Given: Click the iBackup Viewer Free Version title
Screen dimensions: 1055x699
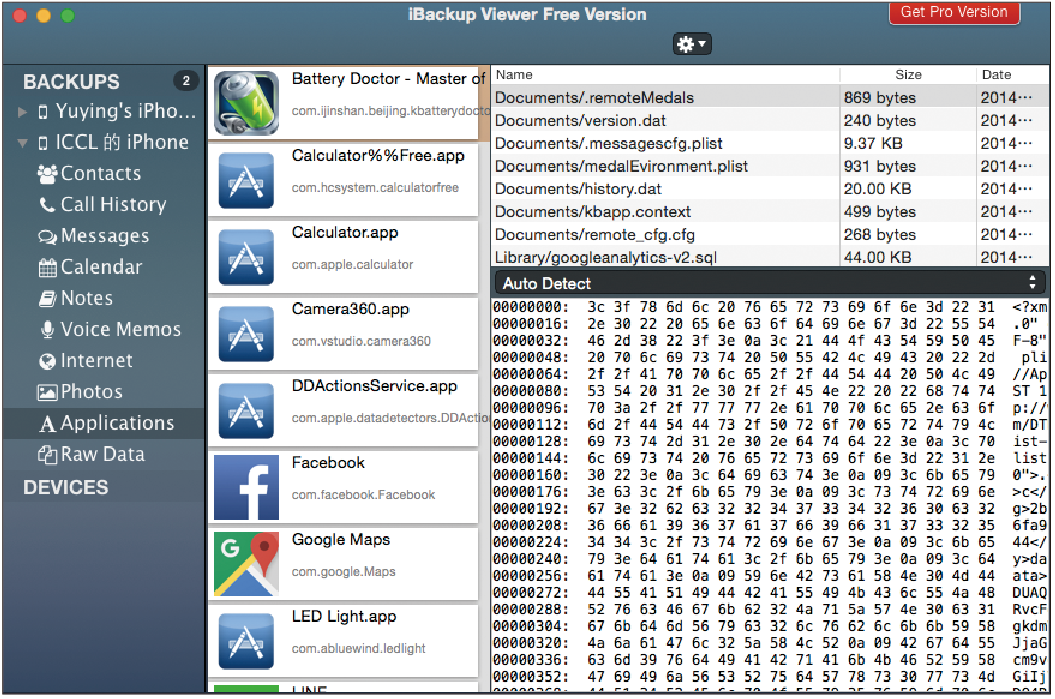Looking at the screenshot, I should click(x=527, y=15).
